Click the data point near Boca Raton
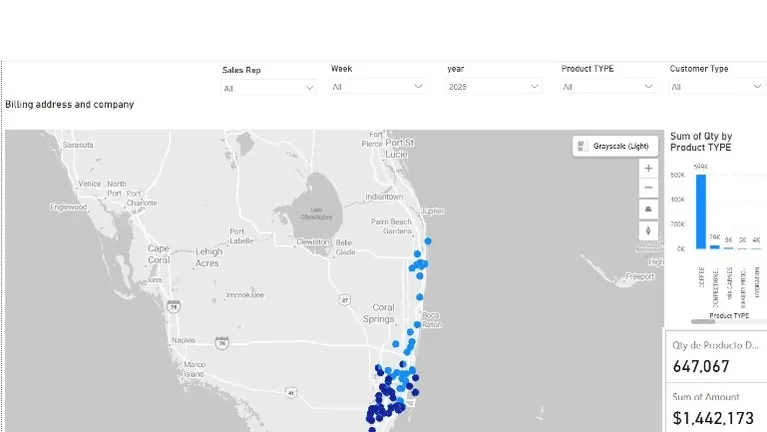Viewport: 767px width, 432px height. click(417, 324)
